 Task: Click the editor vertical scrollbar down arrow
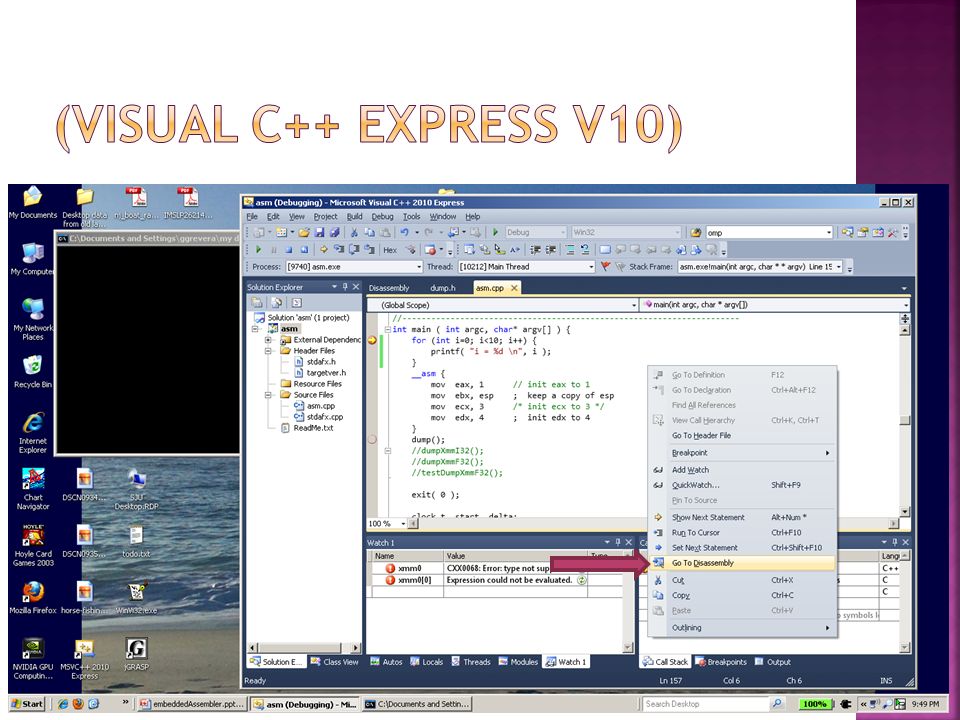(904, 512)
